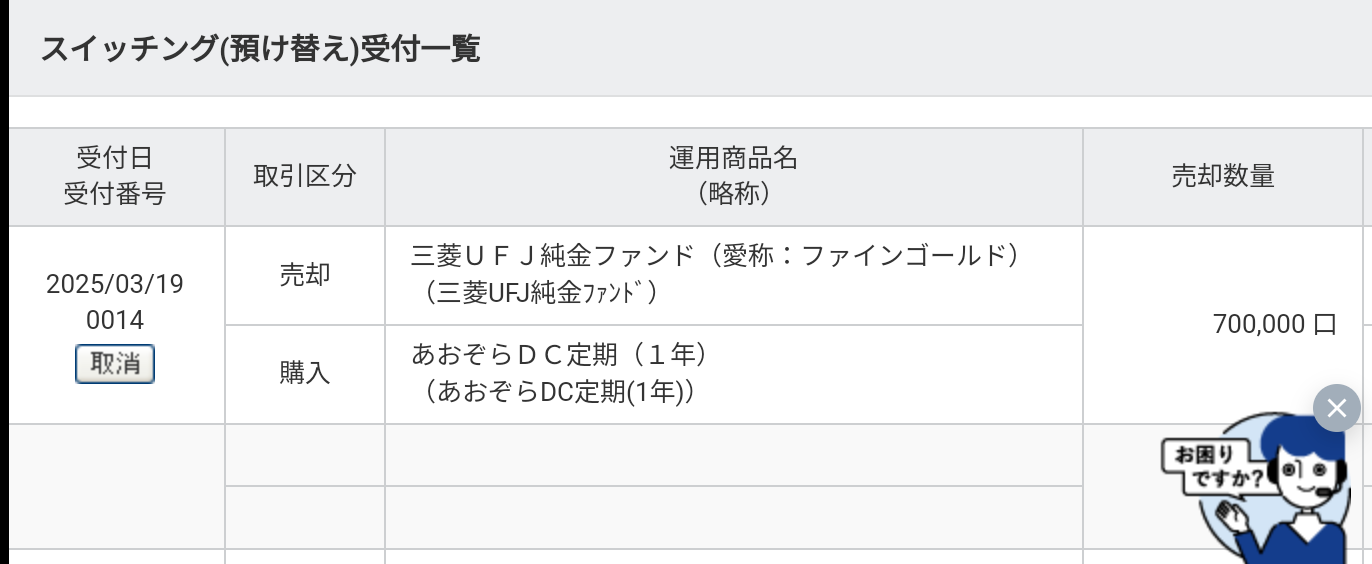The image size is (1372, 564).
Task: Click the 運用商品名 (略称) column header
Action: tap(733, 176)
